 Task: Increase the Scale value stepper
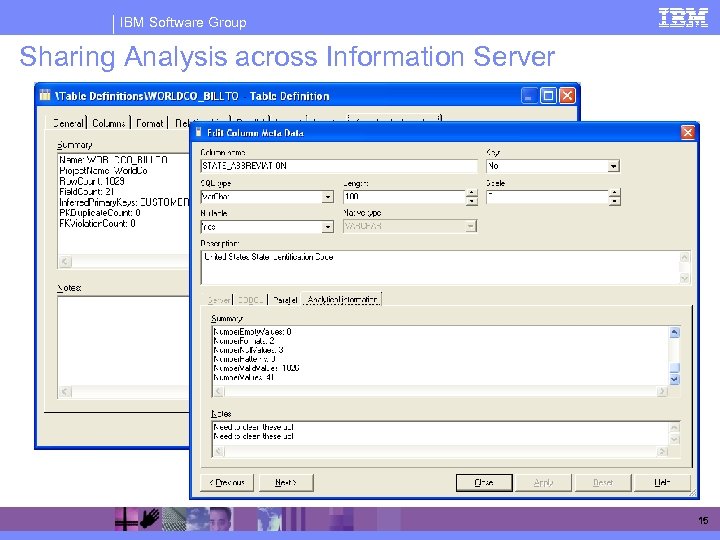click(615, 193)
